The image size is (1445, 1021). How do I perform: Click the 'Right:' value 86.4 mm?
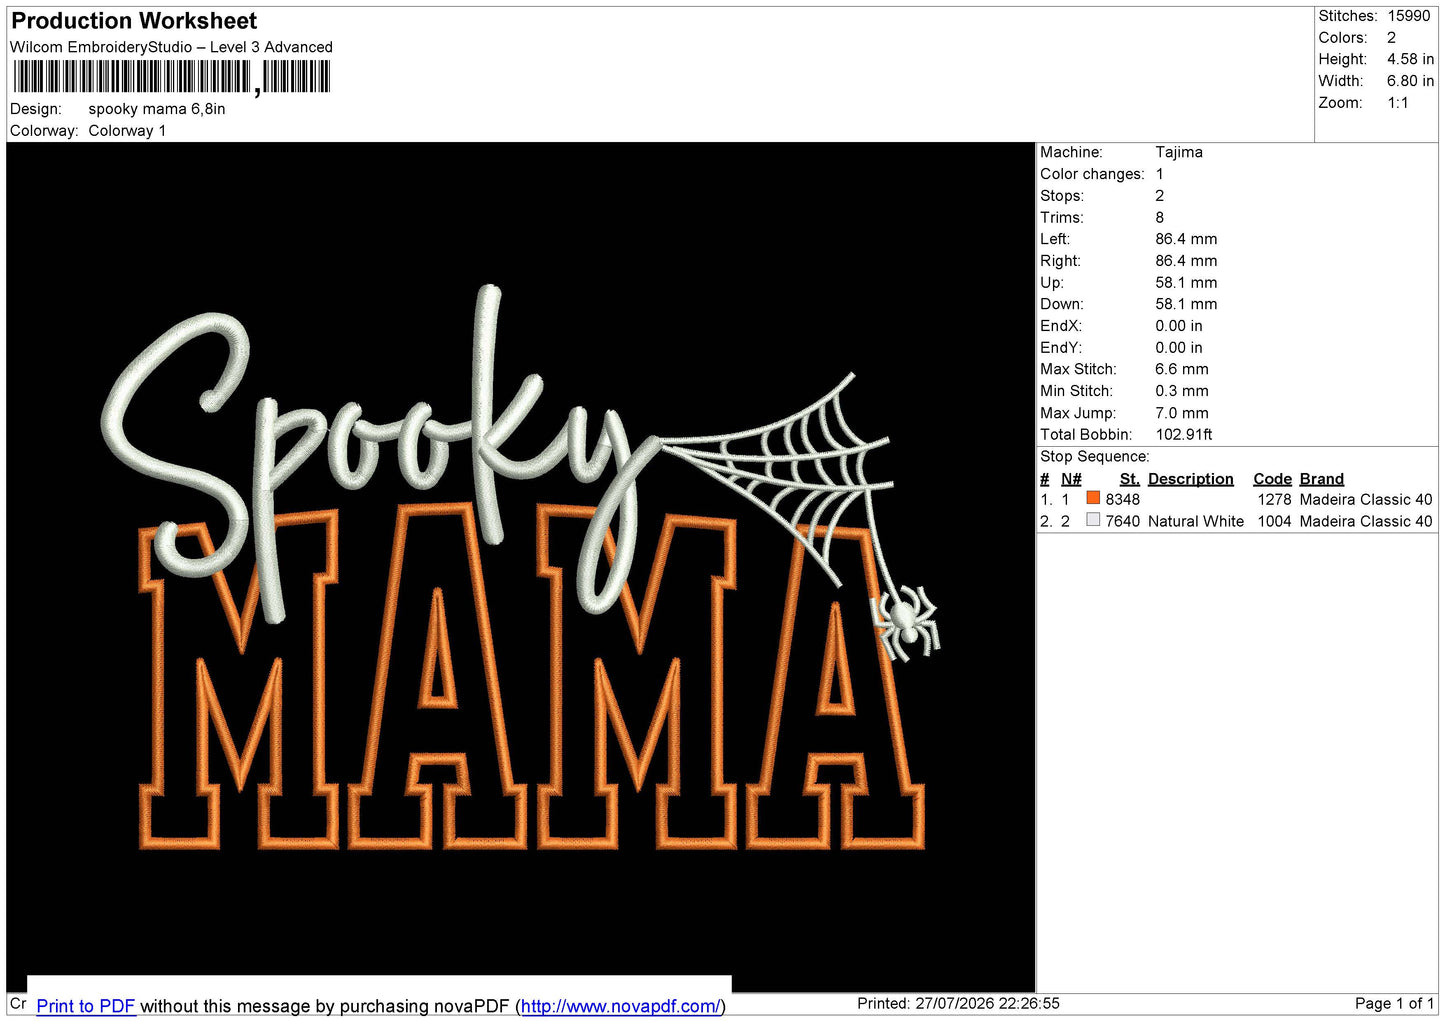pos(1186,261)
